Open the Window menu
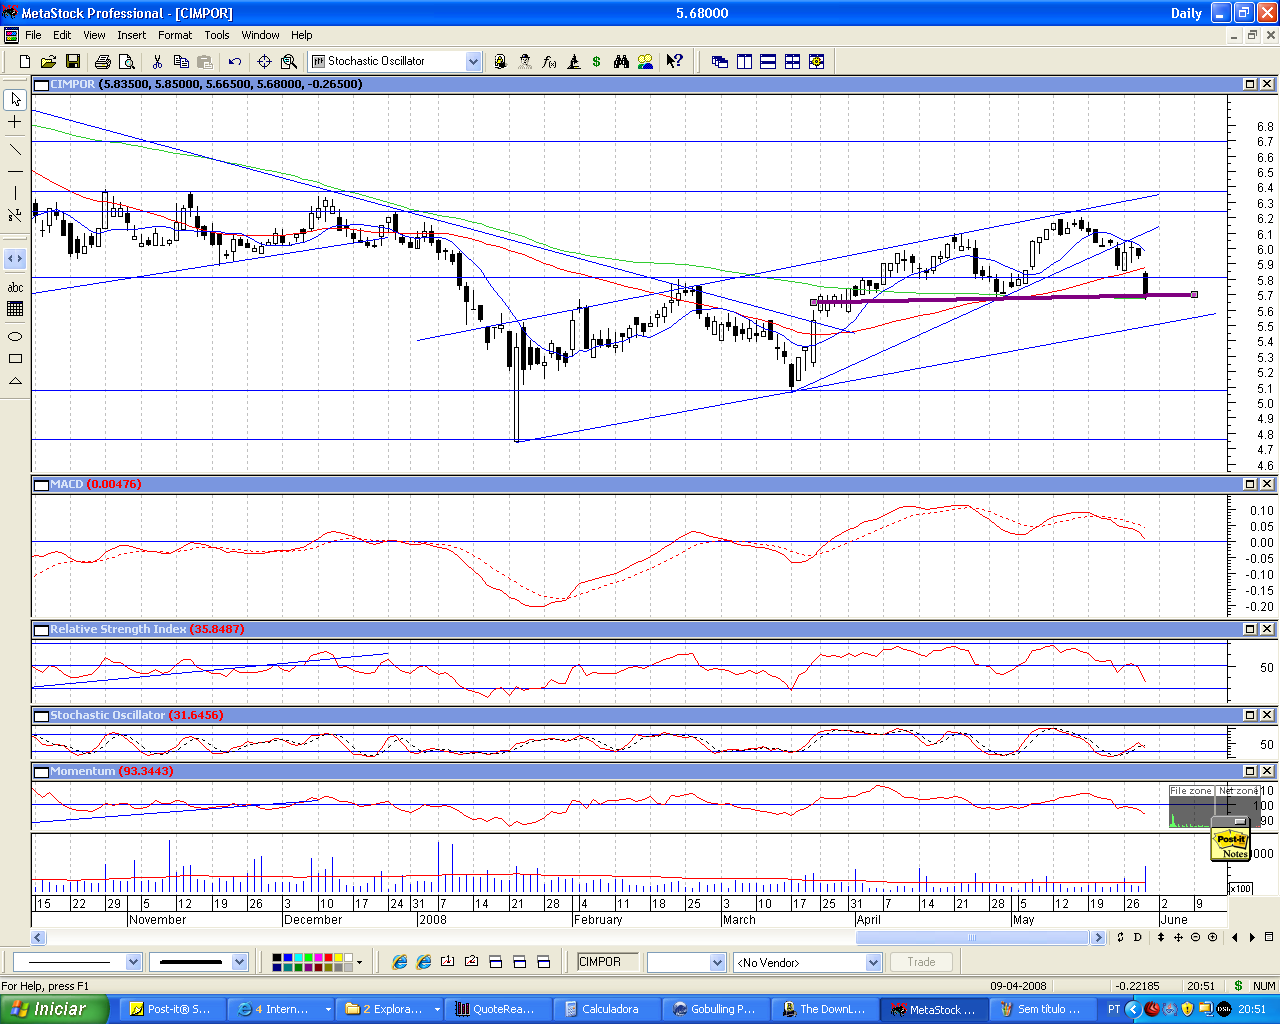 tap(260, 35)
